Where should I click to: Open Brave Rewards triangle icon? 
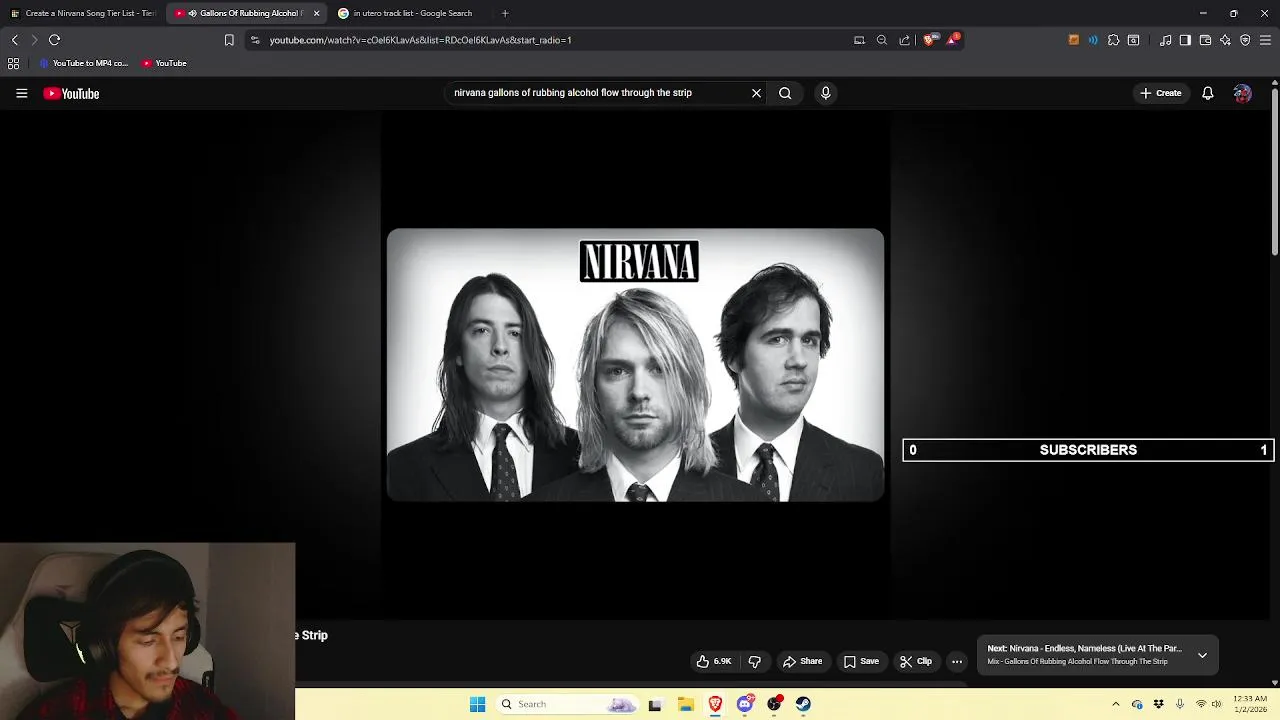[954, 39]
